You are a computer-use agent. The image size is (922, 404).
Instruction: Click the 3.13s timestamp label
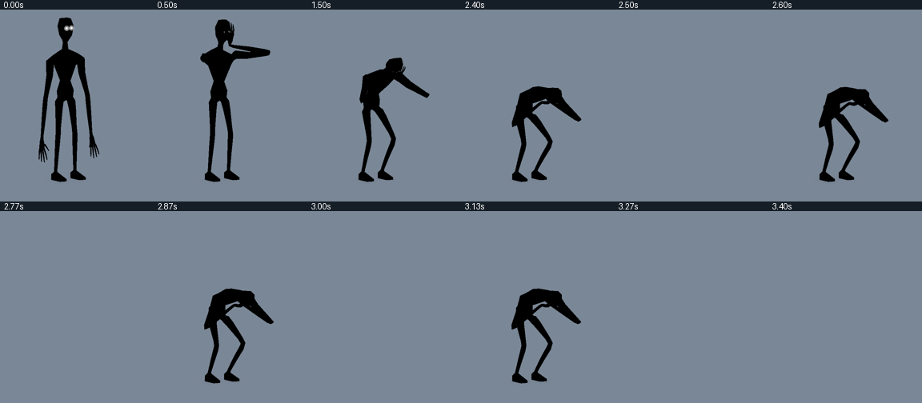click(475, 207)
